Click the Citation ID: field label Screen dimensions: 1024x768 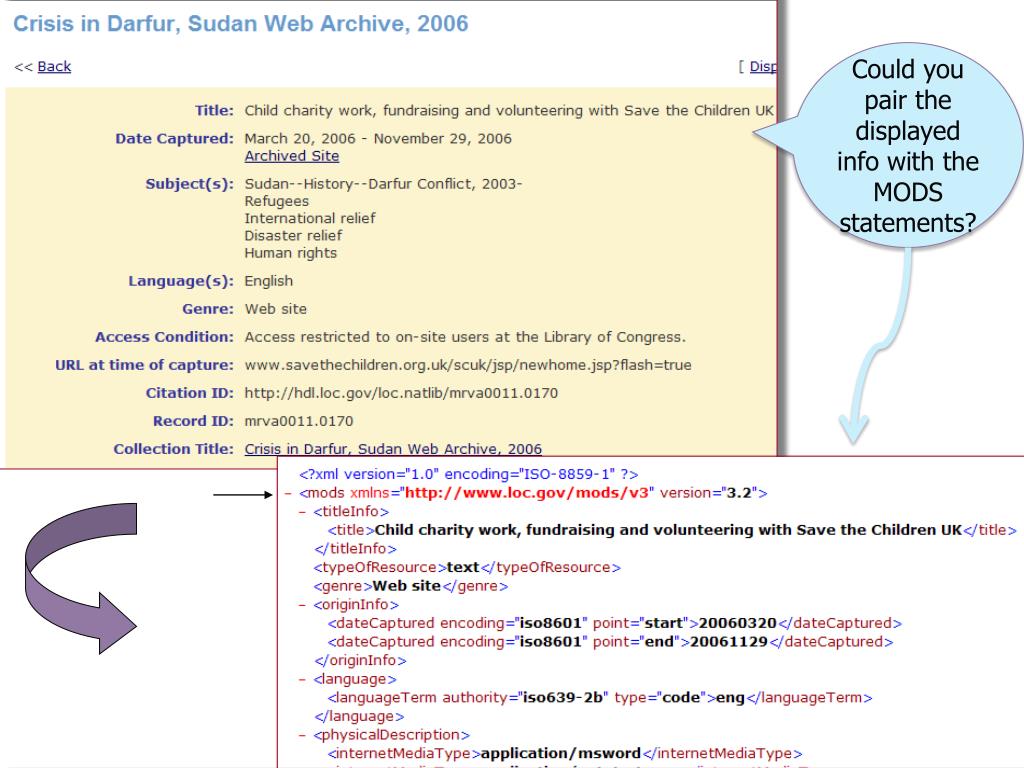189,393
